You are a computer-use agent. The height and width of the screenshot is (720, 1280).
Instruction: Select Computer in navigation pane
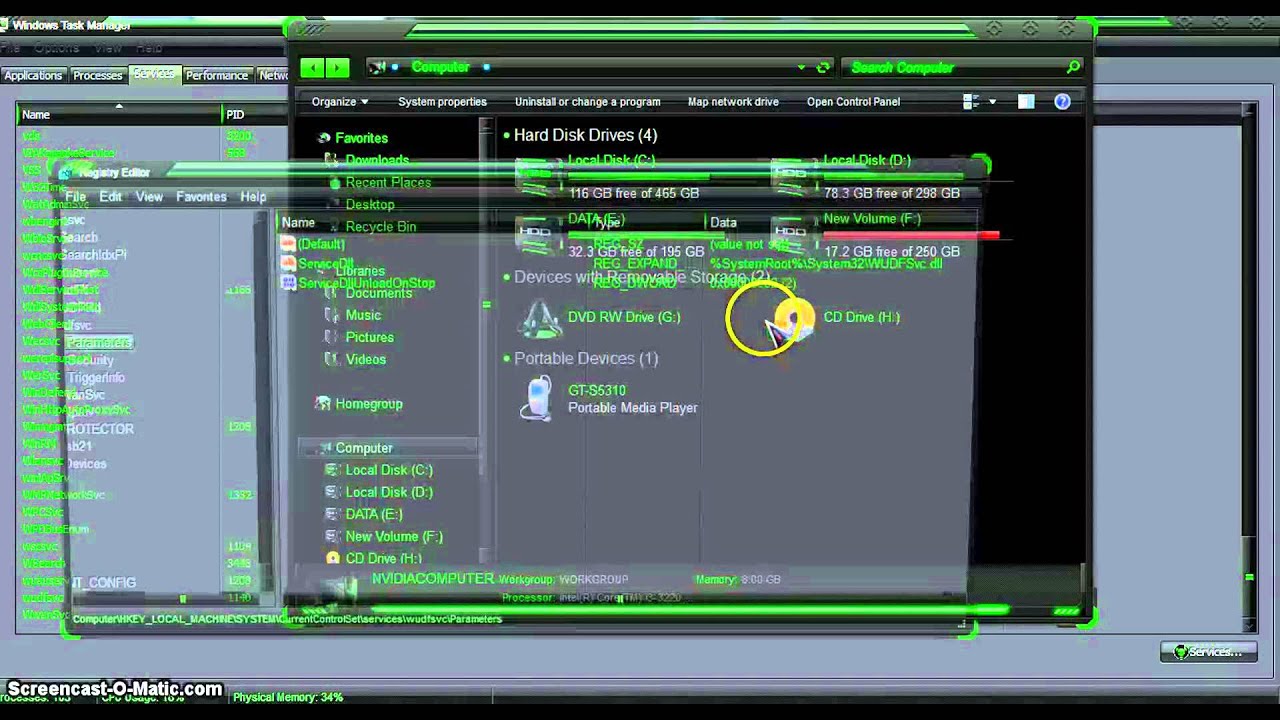(x=364, y=448)
